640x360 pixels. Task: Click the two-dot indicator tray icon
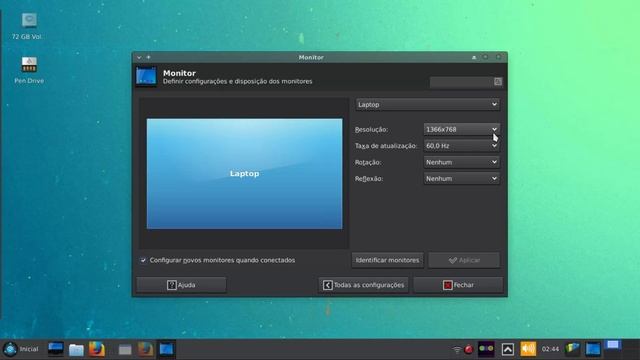point(486,349)
